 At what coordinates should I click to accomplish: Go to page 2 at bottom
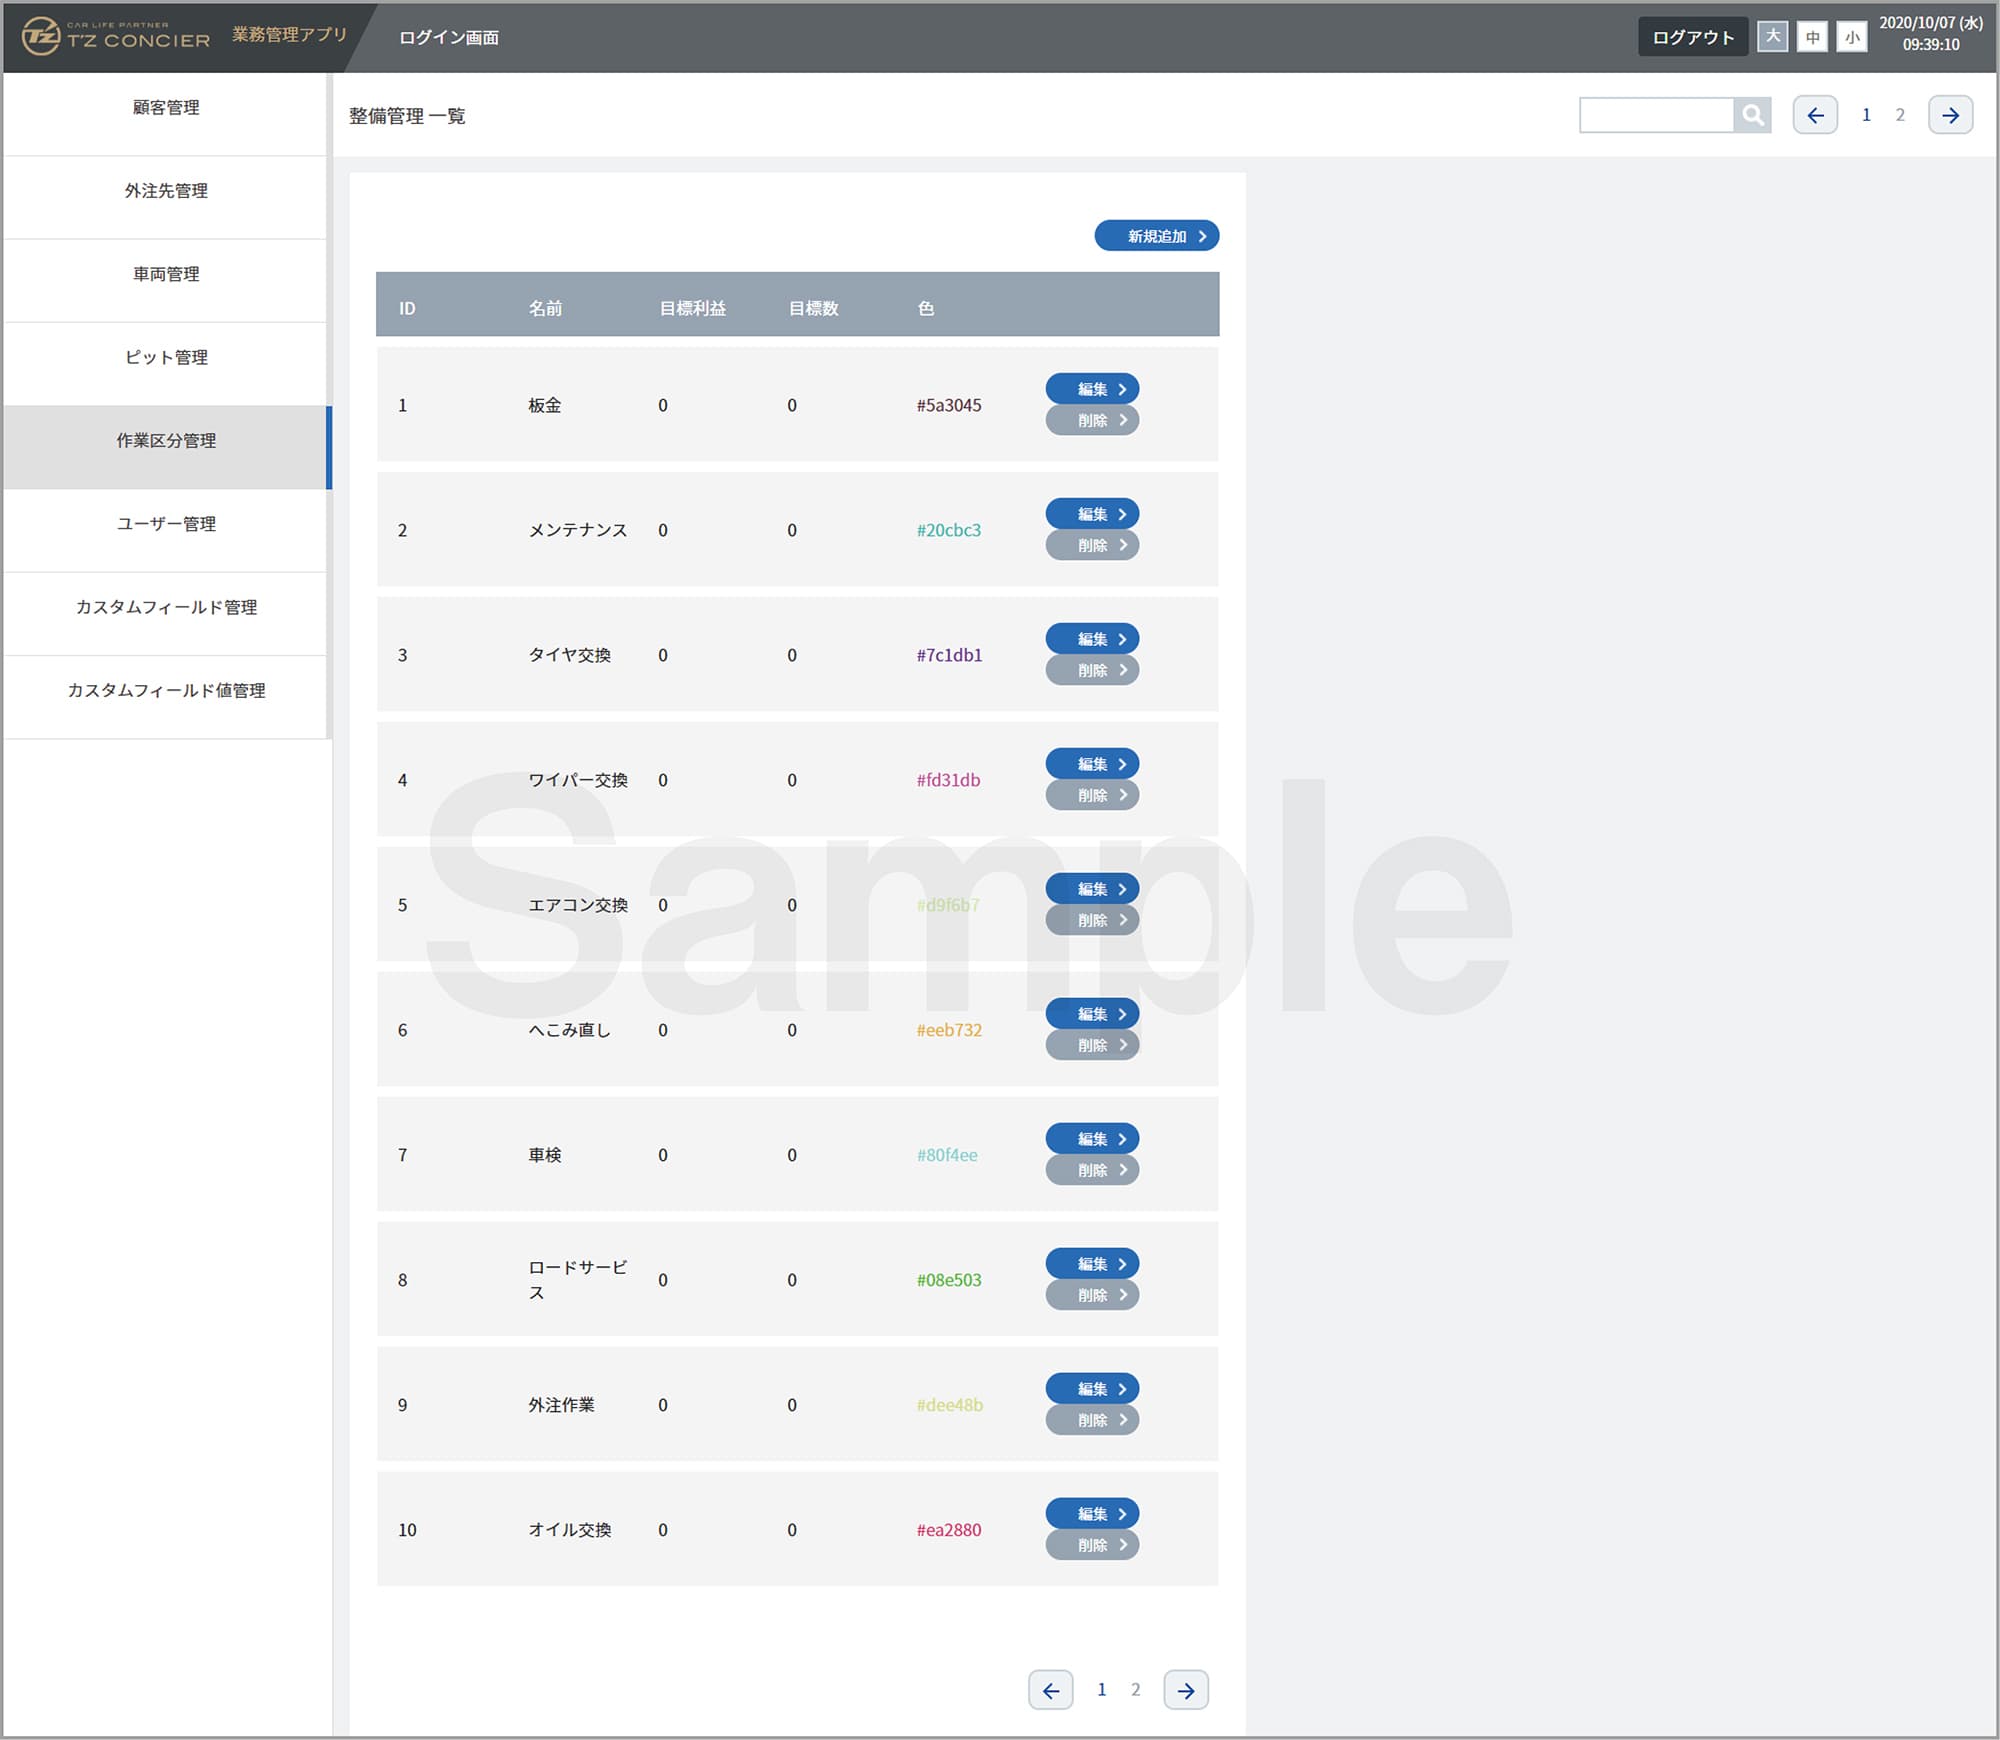[1135, 1690]
